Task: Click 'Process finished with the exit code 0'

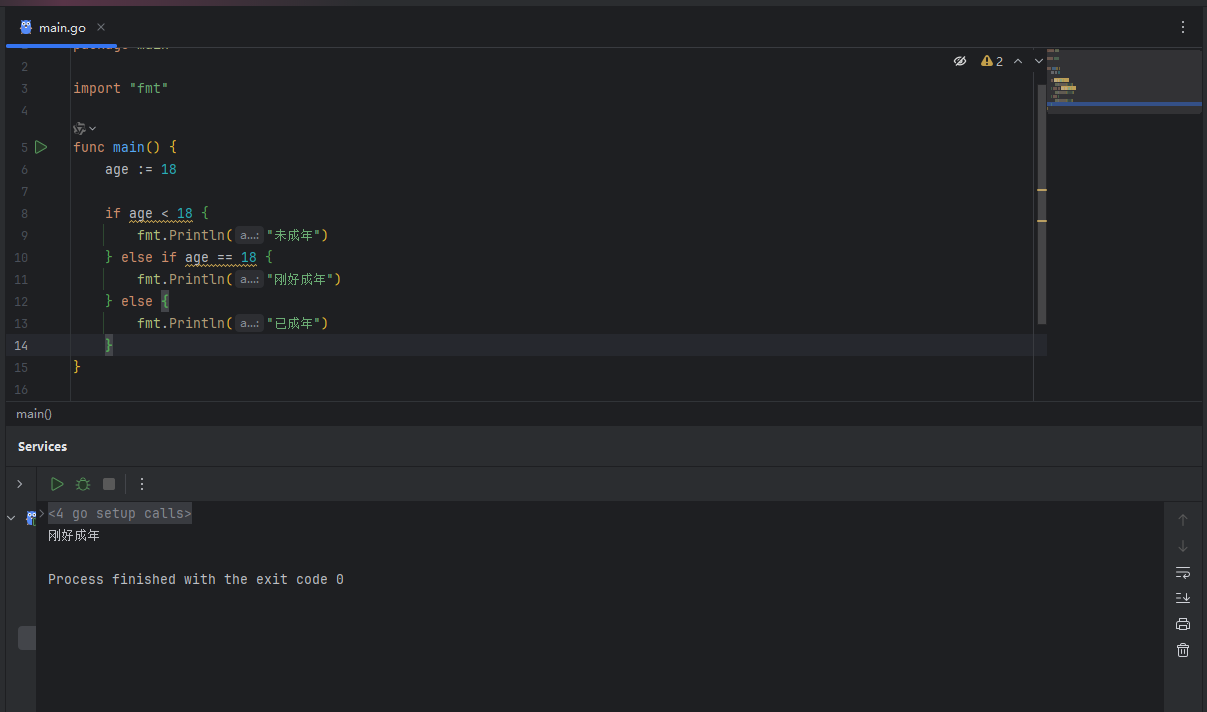Action: tap(196, 580)
